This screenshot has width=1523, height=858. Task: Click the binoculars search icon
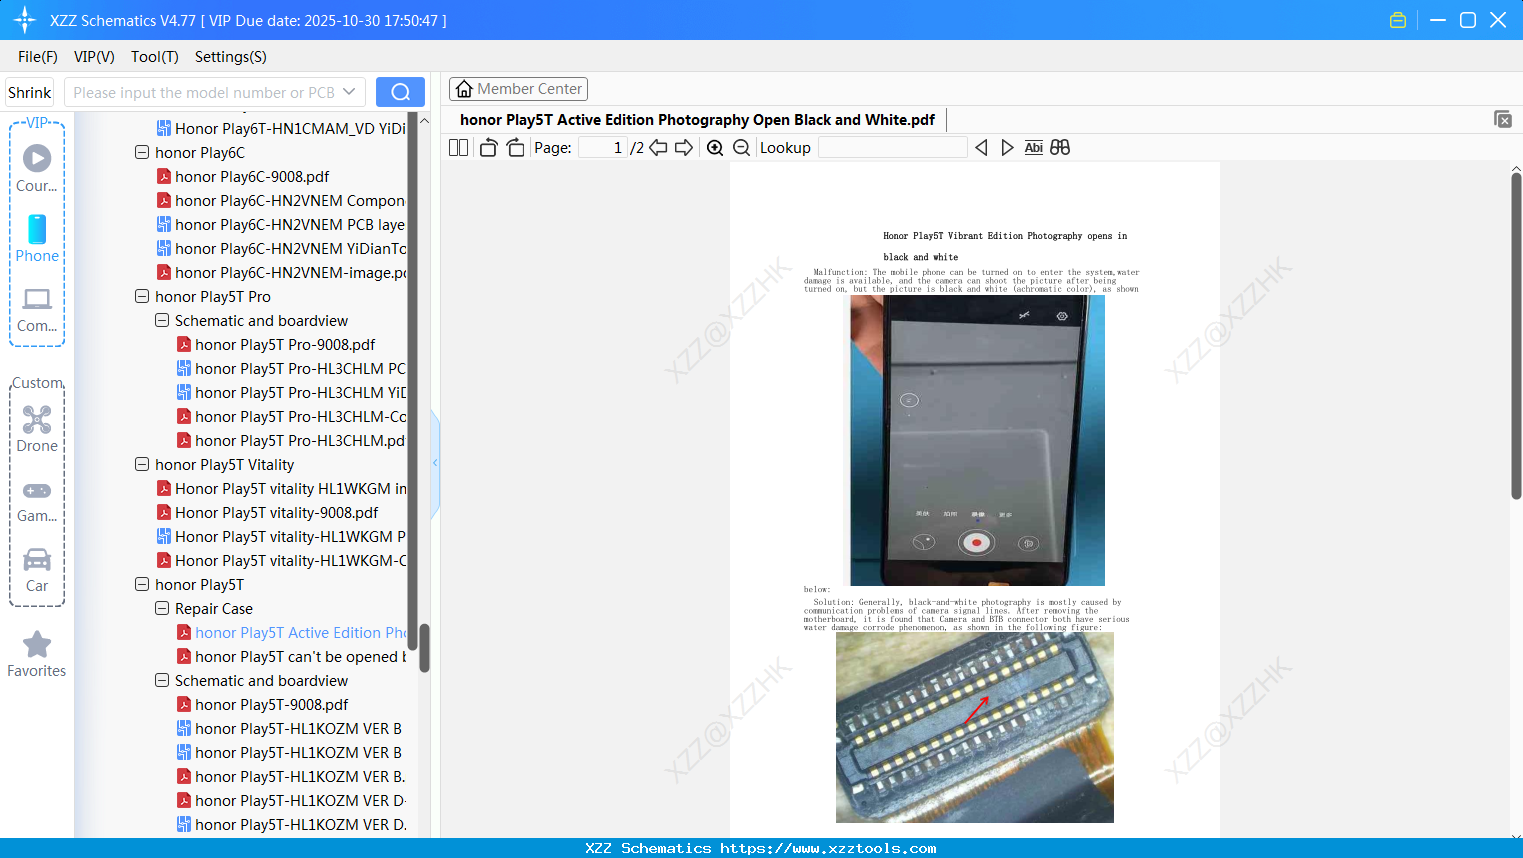1060,148
